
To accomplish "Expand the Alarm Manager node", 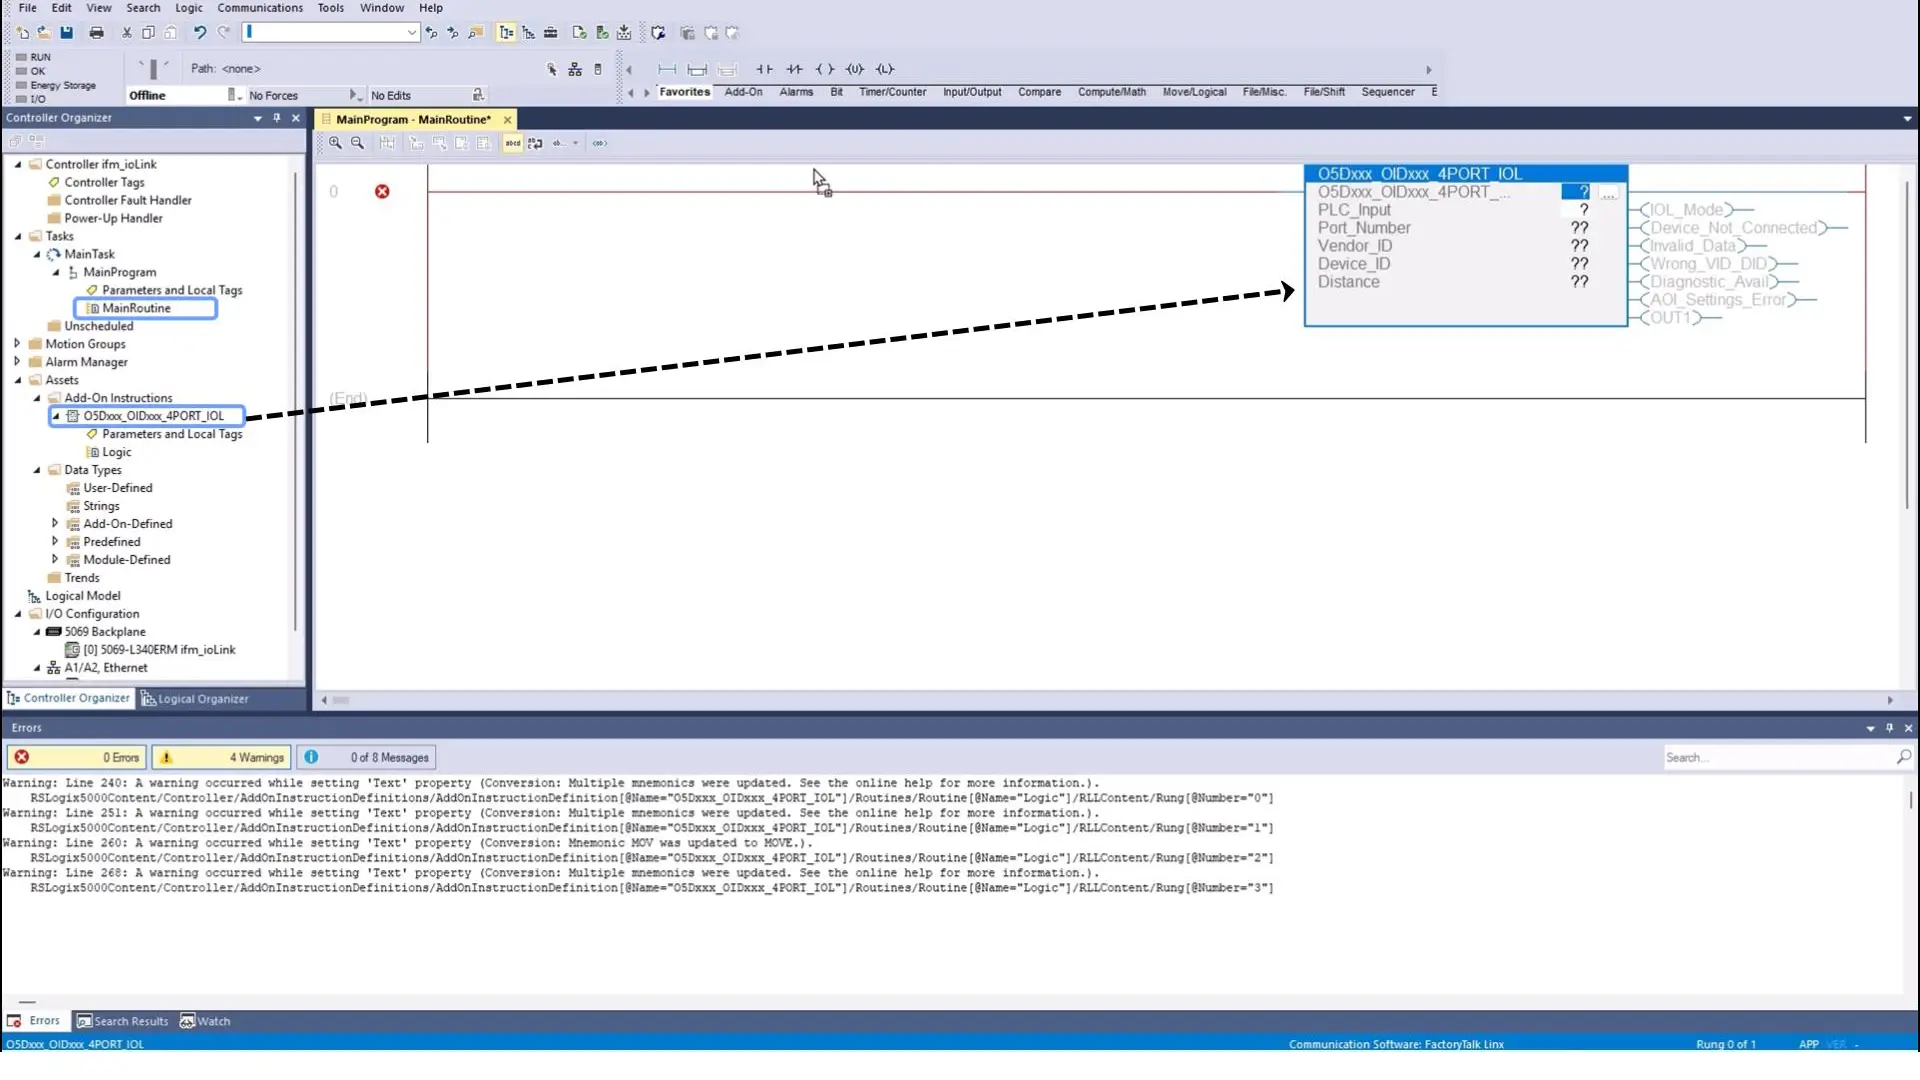I will tap(17, 362).
